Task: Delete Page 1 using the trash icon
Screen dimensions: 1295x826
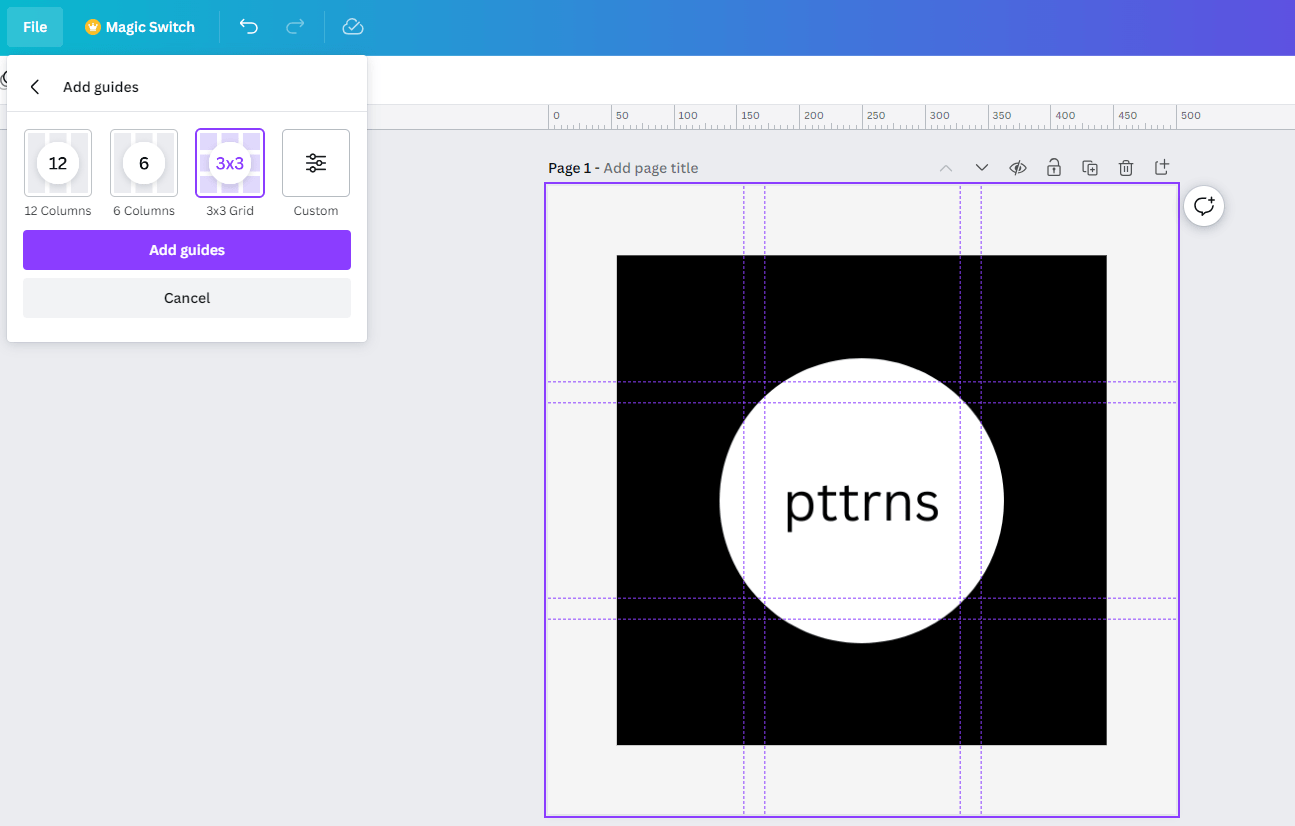Action: point(1125,167)
